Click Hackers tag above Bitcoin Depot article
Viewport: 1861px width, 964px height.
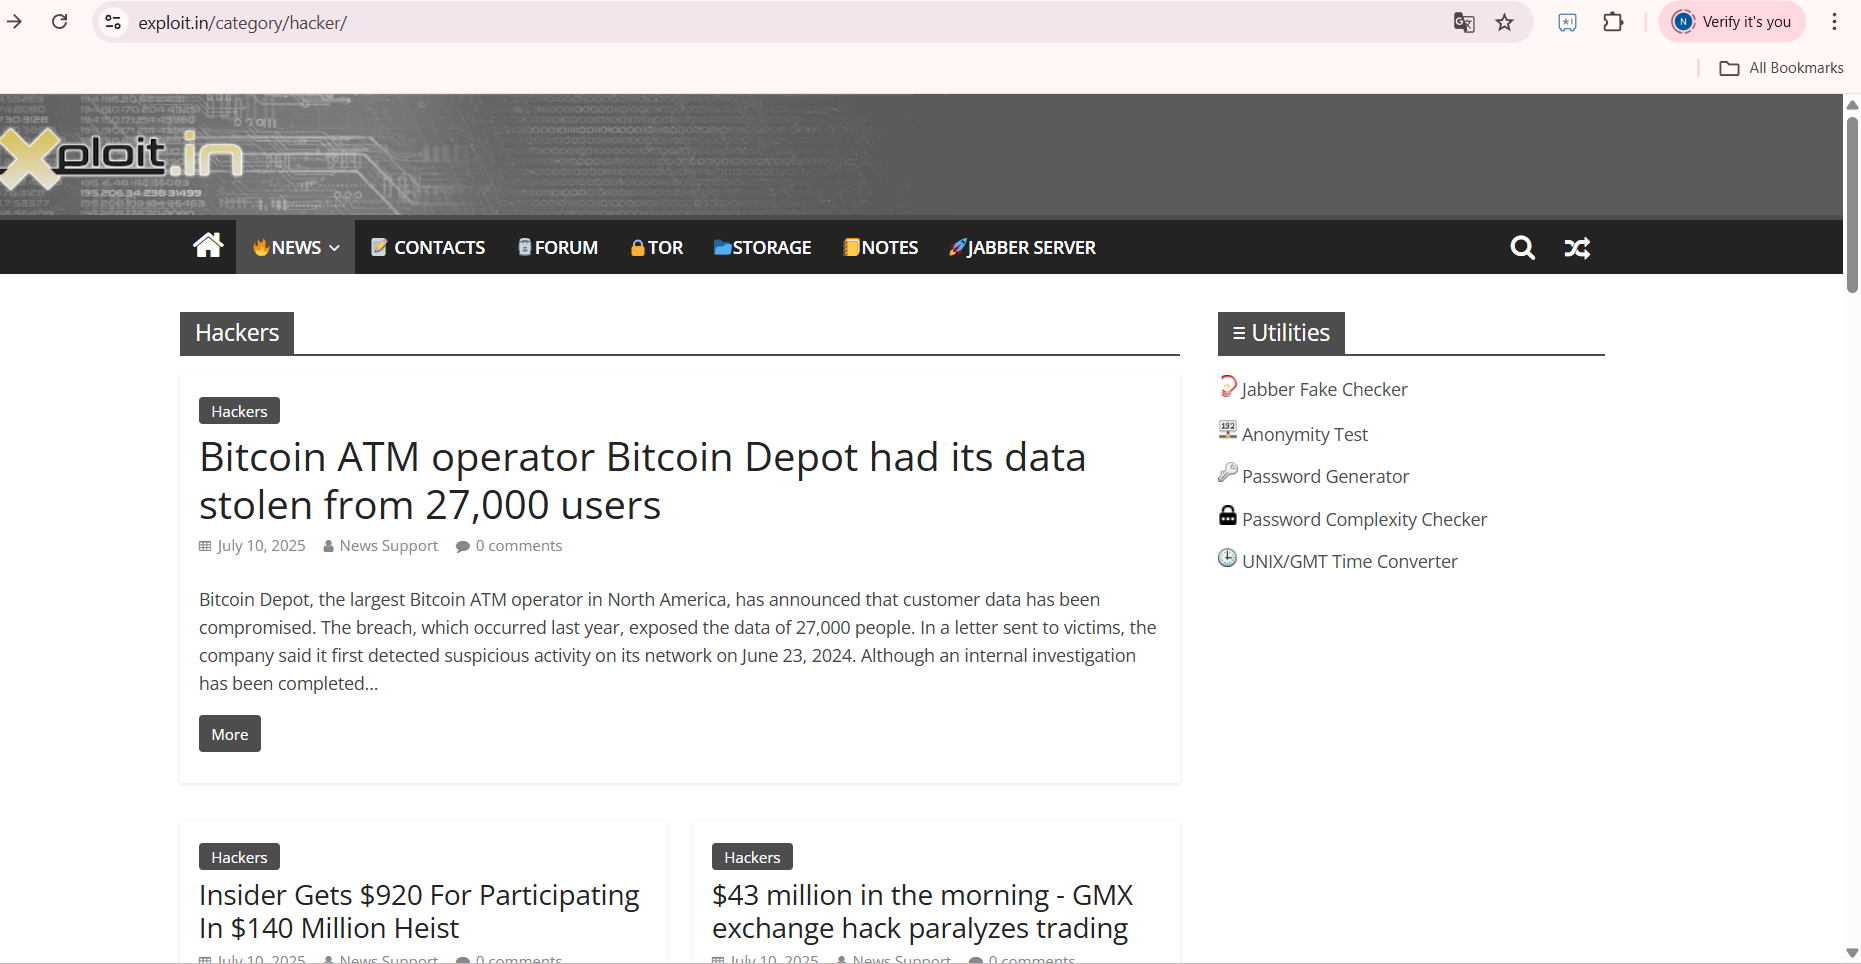pyautogui.click(x=239, y=411)
